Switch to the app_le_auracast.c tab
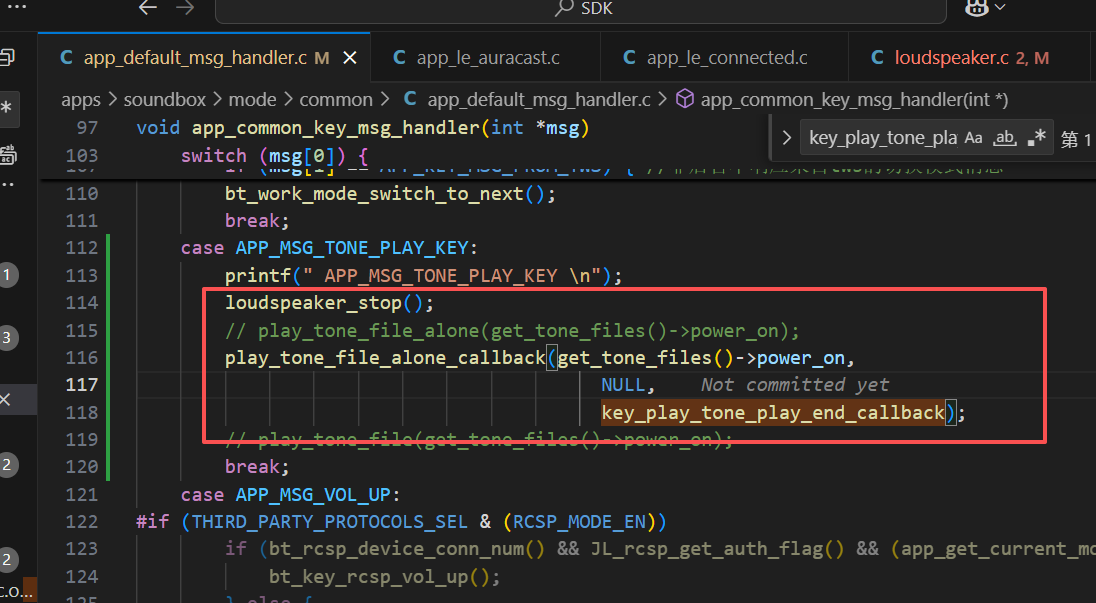 pyautogui.click(x=486, y=58)
